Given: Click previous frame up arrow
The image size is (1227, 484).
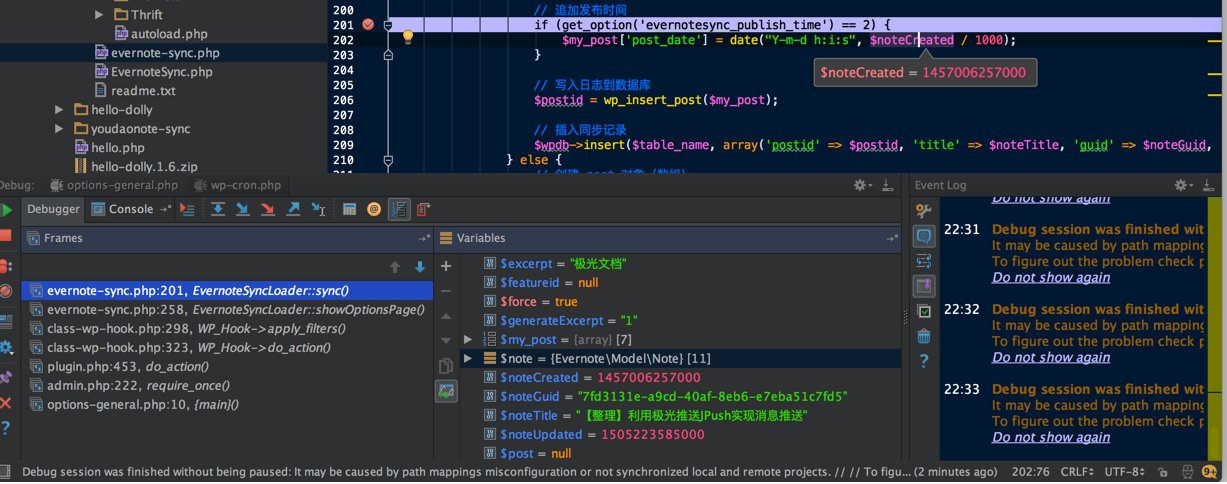Looking at the screenshot, I should point(395,267).
